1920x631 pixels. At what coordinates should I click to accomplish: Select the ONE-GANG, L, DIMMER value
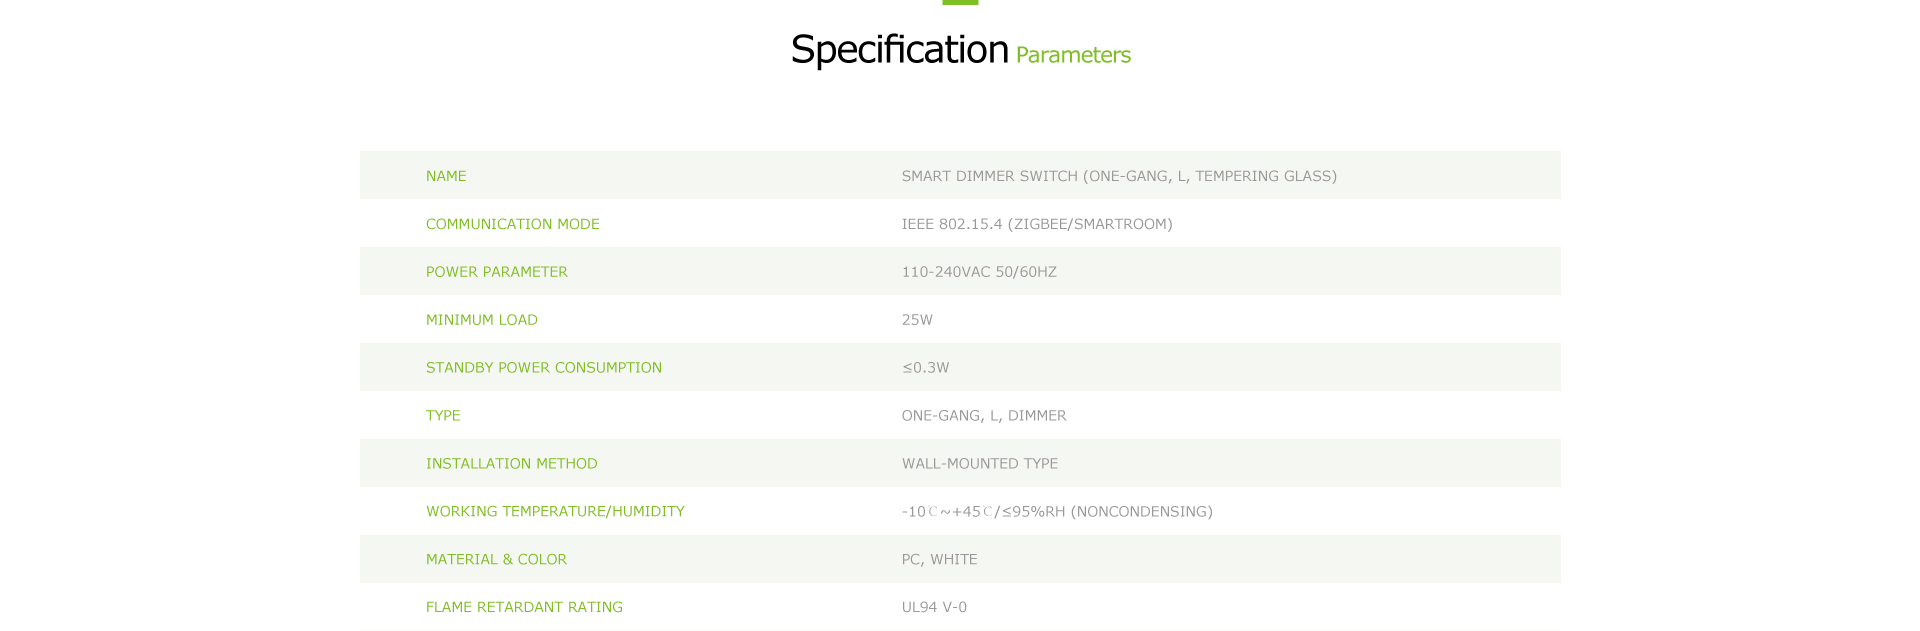pos(984,416)
